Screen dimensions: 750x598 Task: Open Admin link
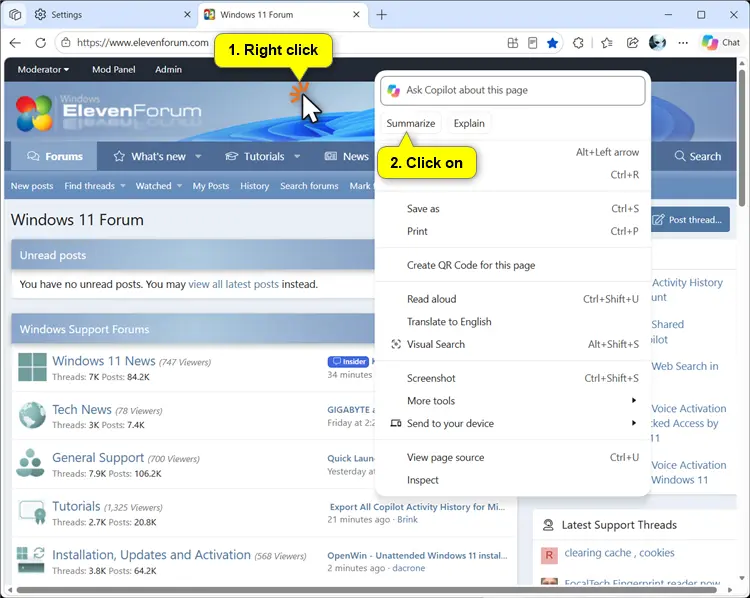tap(168, 69)
